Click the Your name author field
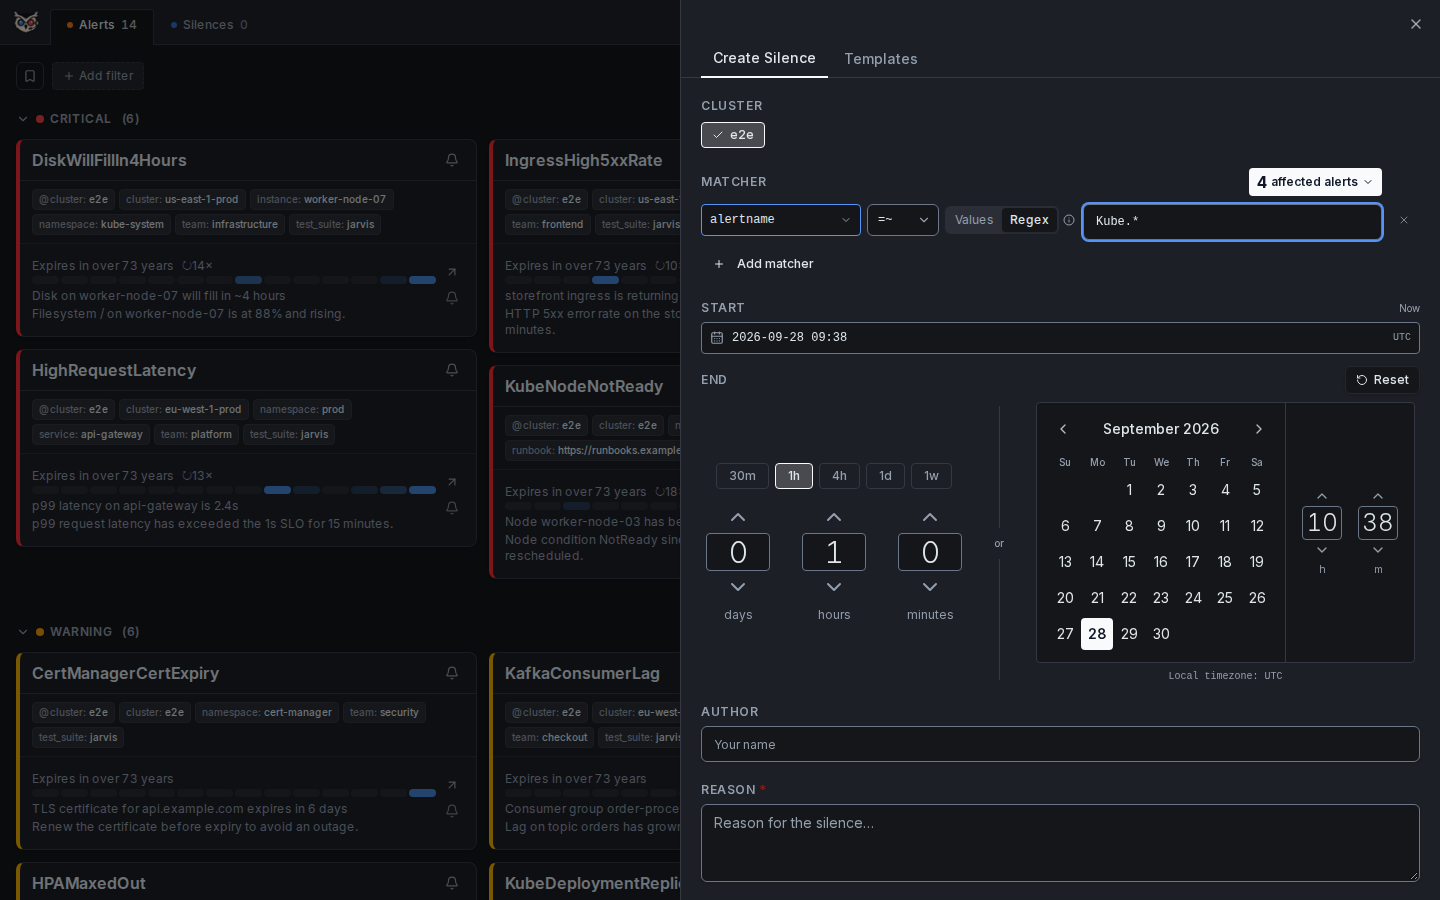Viewport: 1440px width, 900px height. point(1060,744)
